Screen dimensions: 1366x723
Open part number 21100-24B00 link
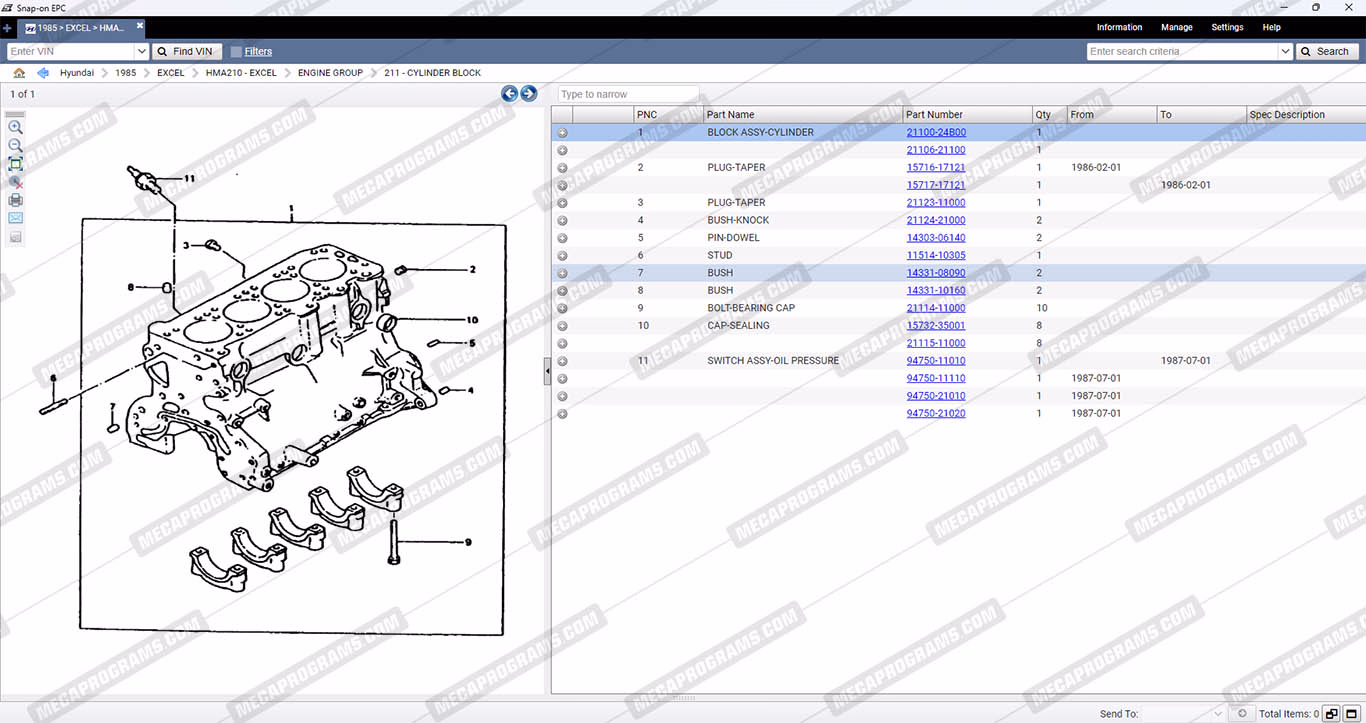936,133
